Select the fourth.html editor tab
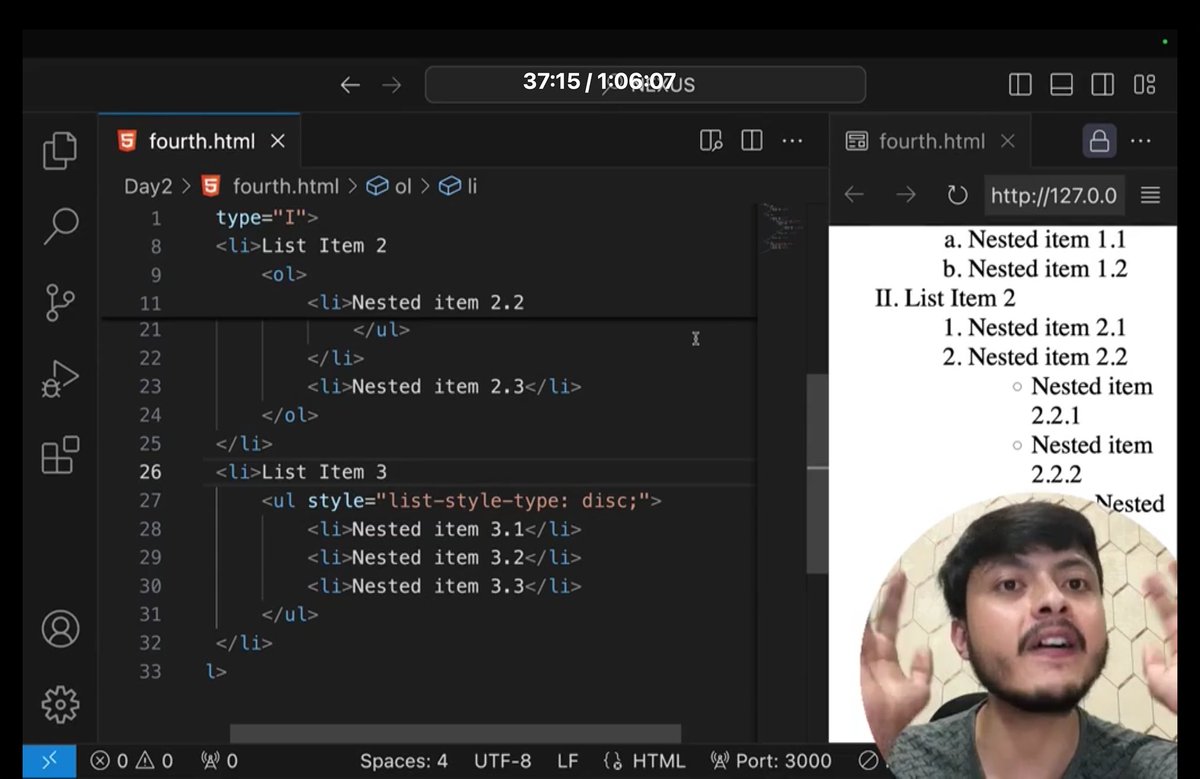Image resolution: width=1200 pixels, height=779 pixels. click(200, 141)
